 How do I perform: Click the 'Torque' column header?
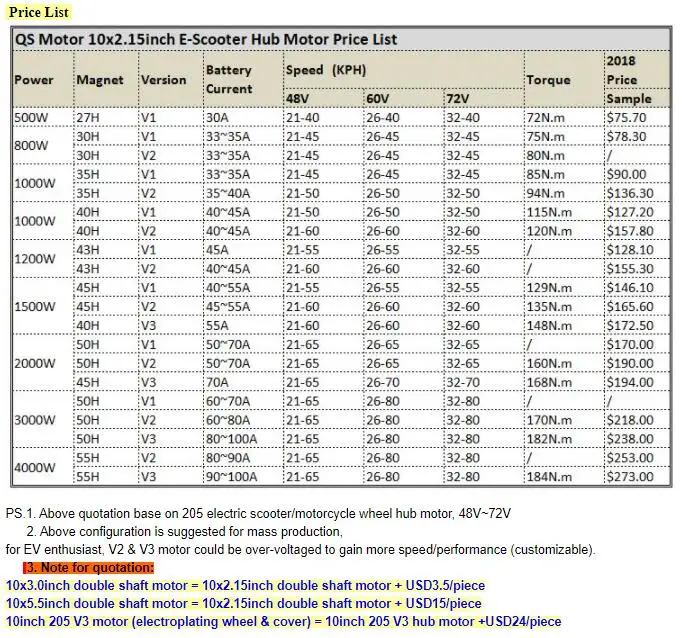coord(548,80)
